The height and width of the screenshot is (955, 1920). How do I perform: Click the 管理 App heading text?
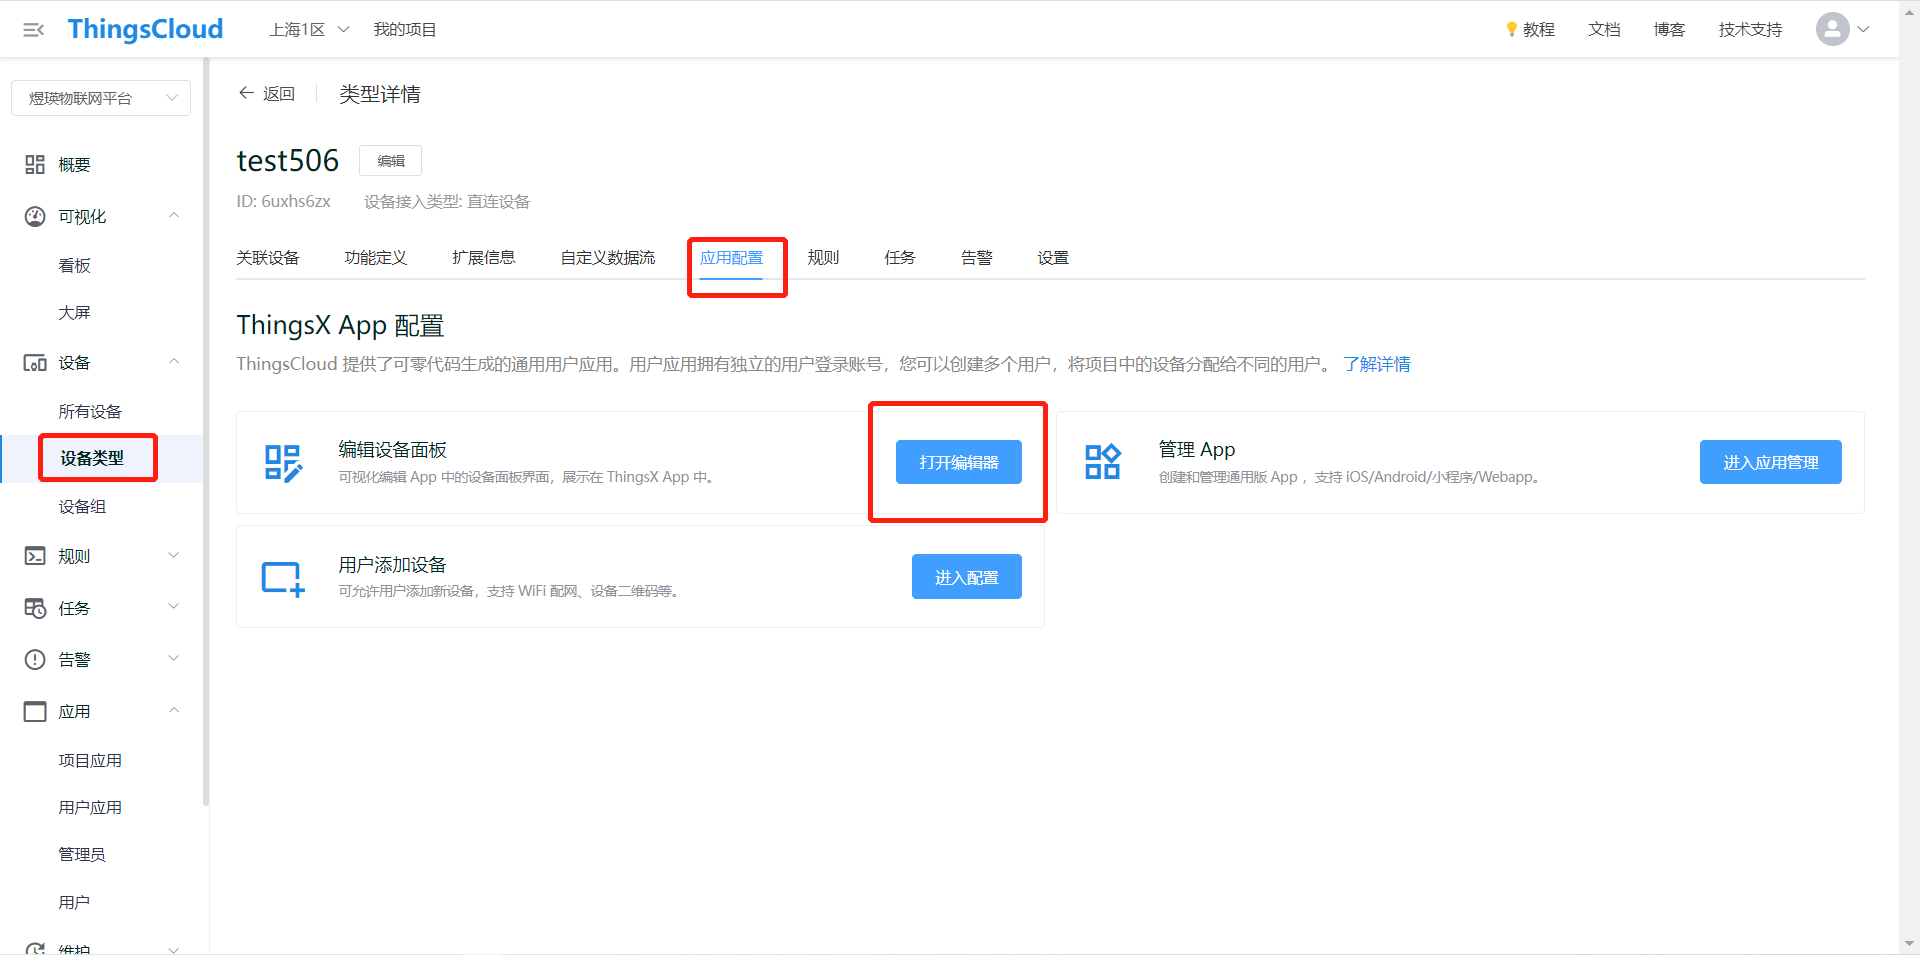coord(1197,450)
